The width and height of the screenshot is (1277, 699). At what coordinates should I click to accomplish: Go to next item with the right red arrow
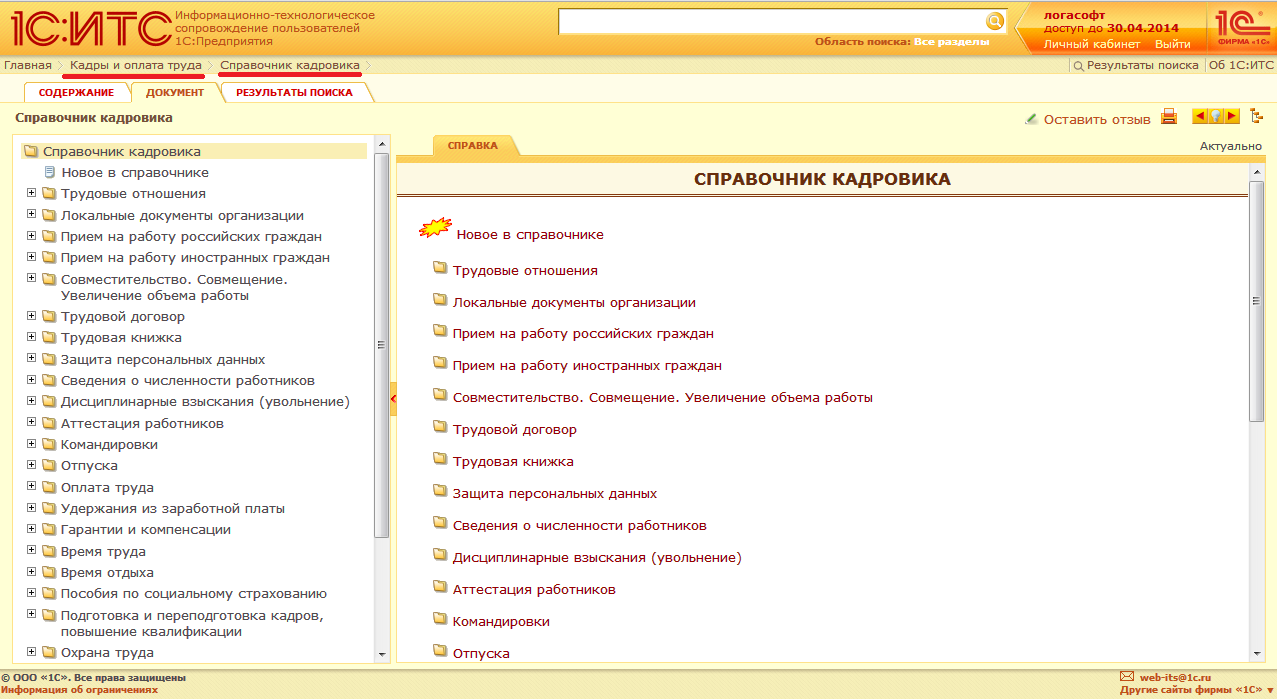(x=1232, y=116)
